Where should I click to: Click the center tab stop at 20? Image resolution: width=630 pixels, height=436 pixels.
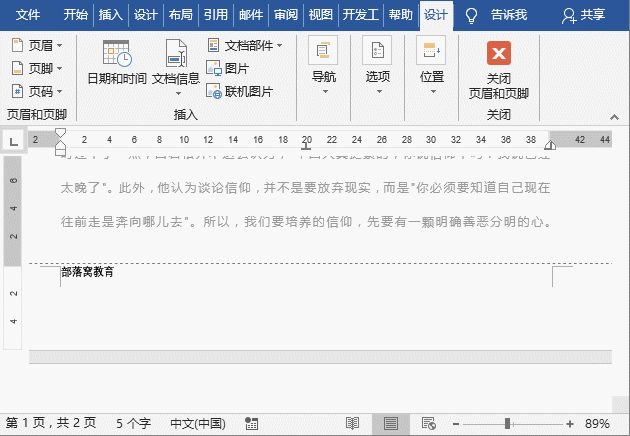(306, 147)
